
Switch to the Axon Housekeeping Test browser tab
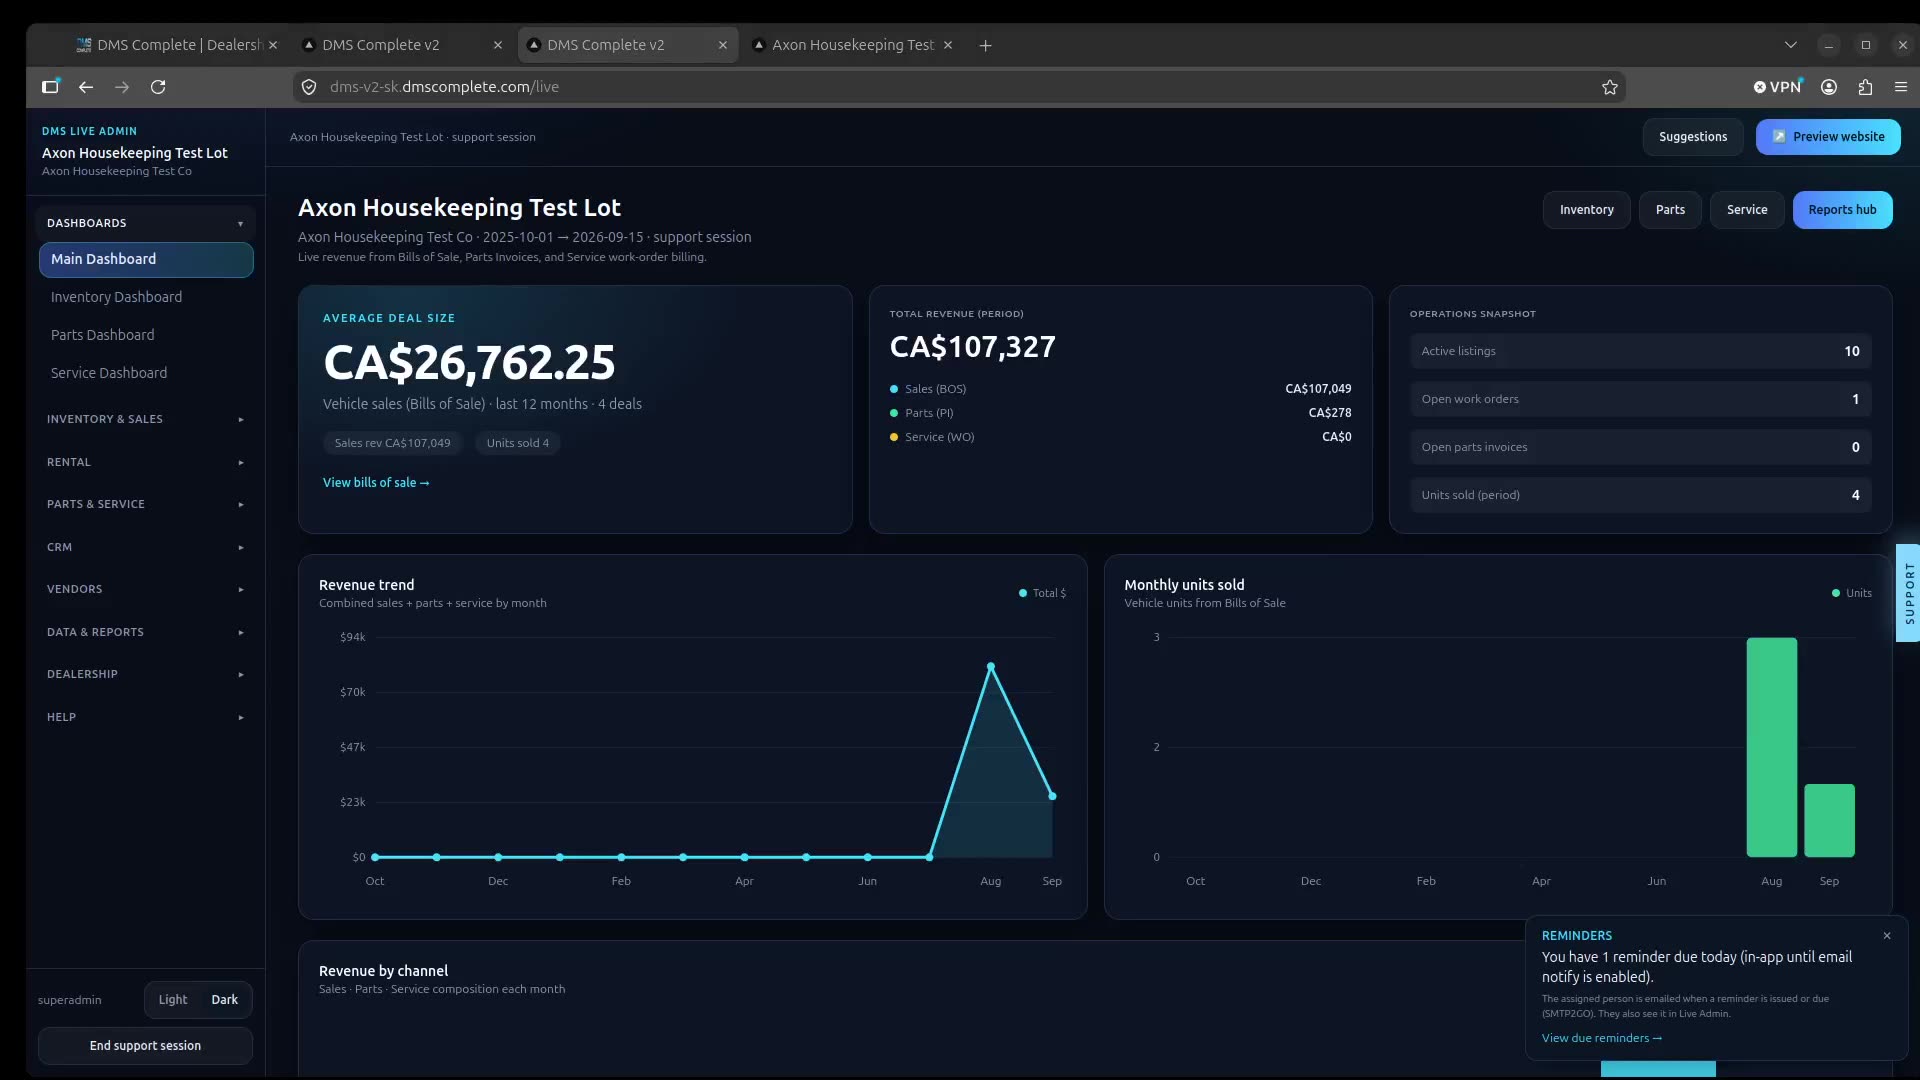click(x=852, y=45)
